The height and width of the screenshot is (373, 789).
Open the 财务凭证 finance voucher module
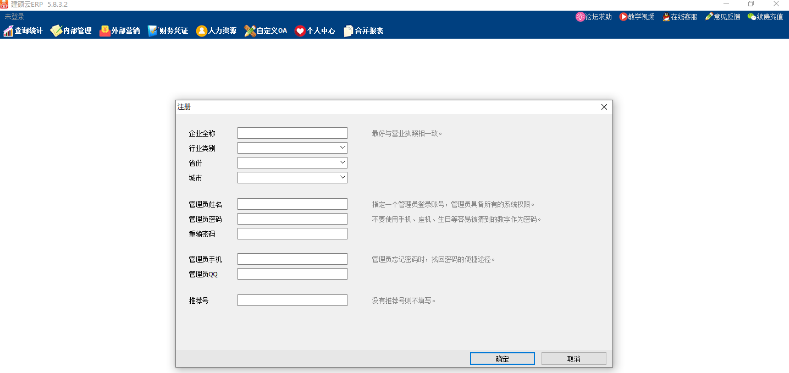(168, 31)
